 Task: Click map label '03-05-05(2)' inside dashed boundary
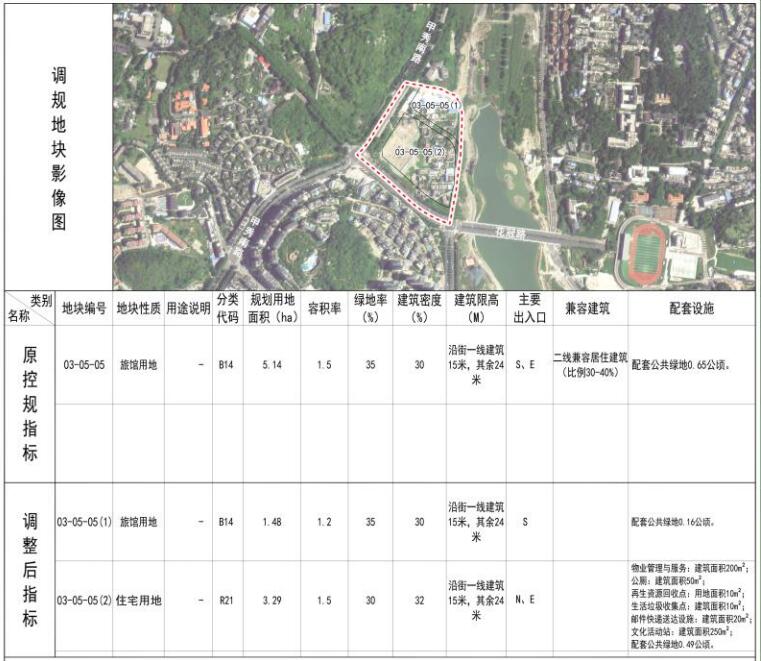pyautogui.click(x=420, y=152)
